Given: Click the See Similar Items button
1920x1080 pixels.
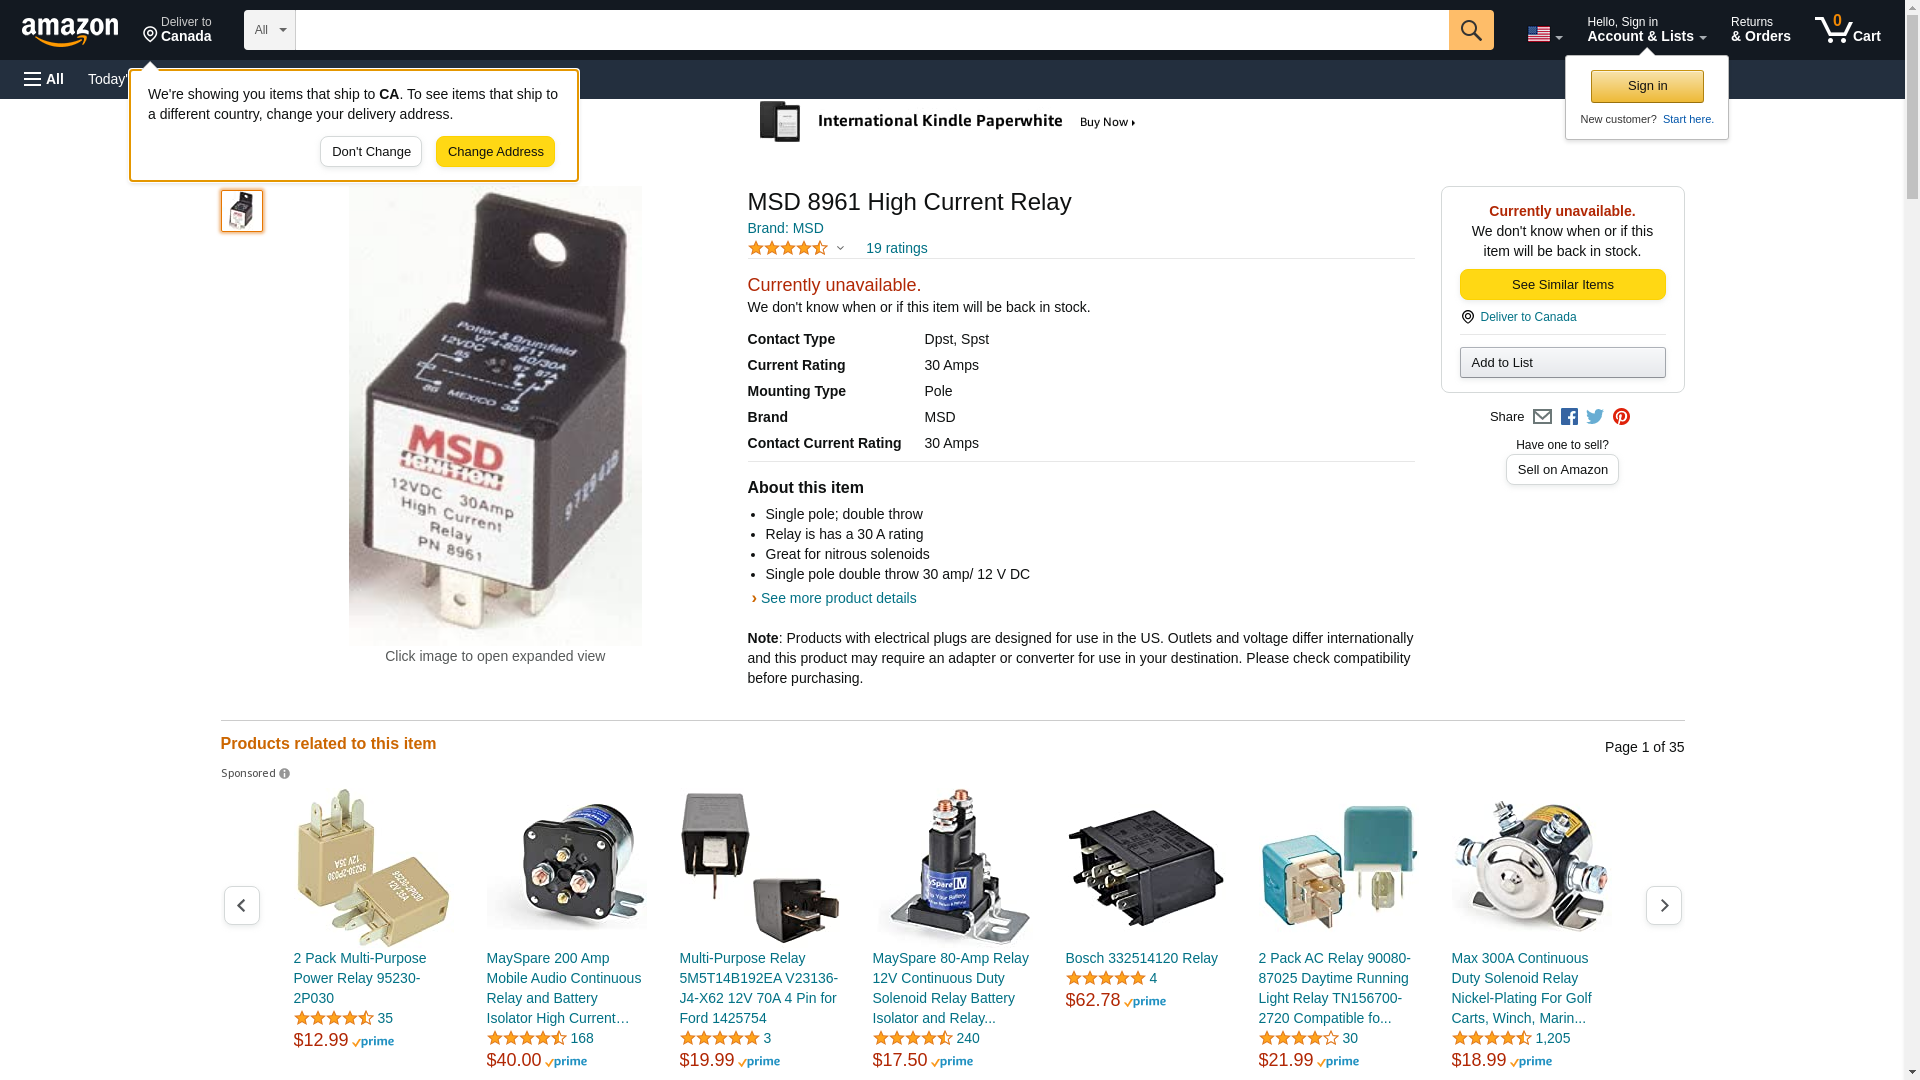Looking at the screenshot, I should 1562,285.
